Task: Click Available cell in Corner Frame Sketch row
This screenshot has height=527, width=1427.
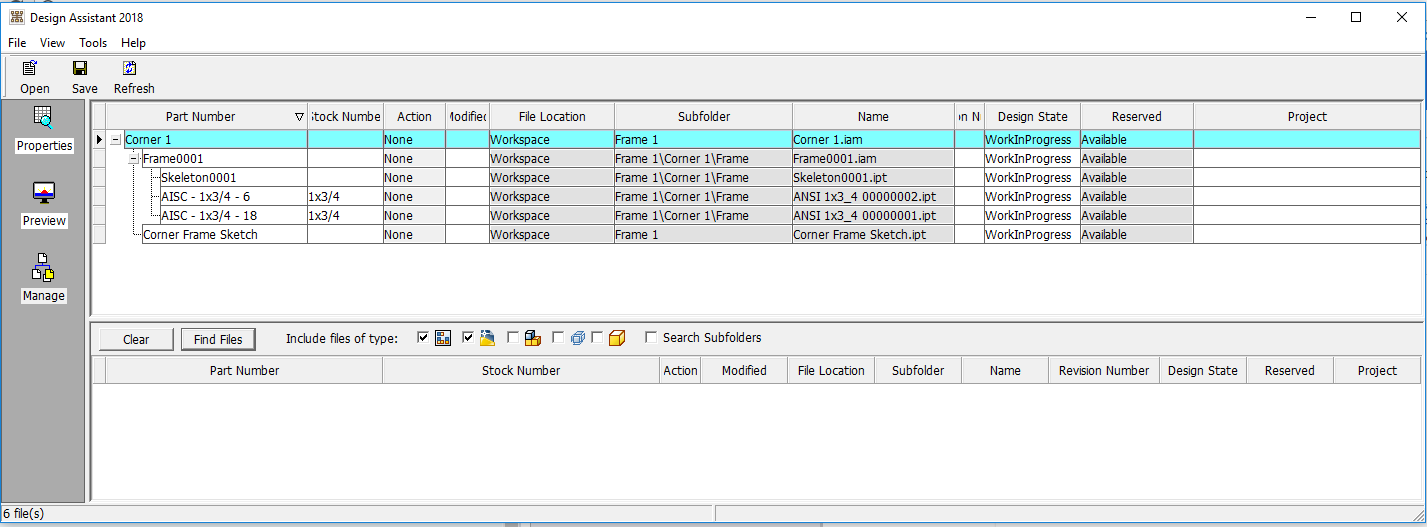Action: point(1137,235)
